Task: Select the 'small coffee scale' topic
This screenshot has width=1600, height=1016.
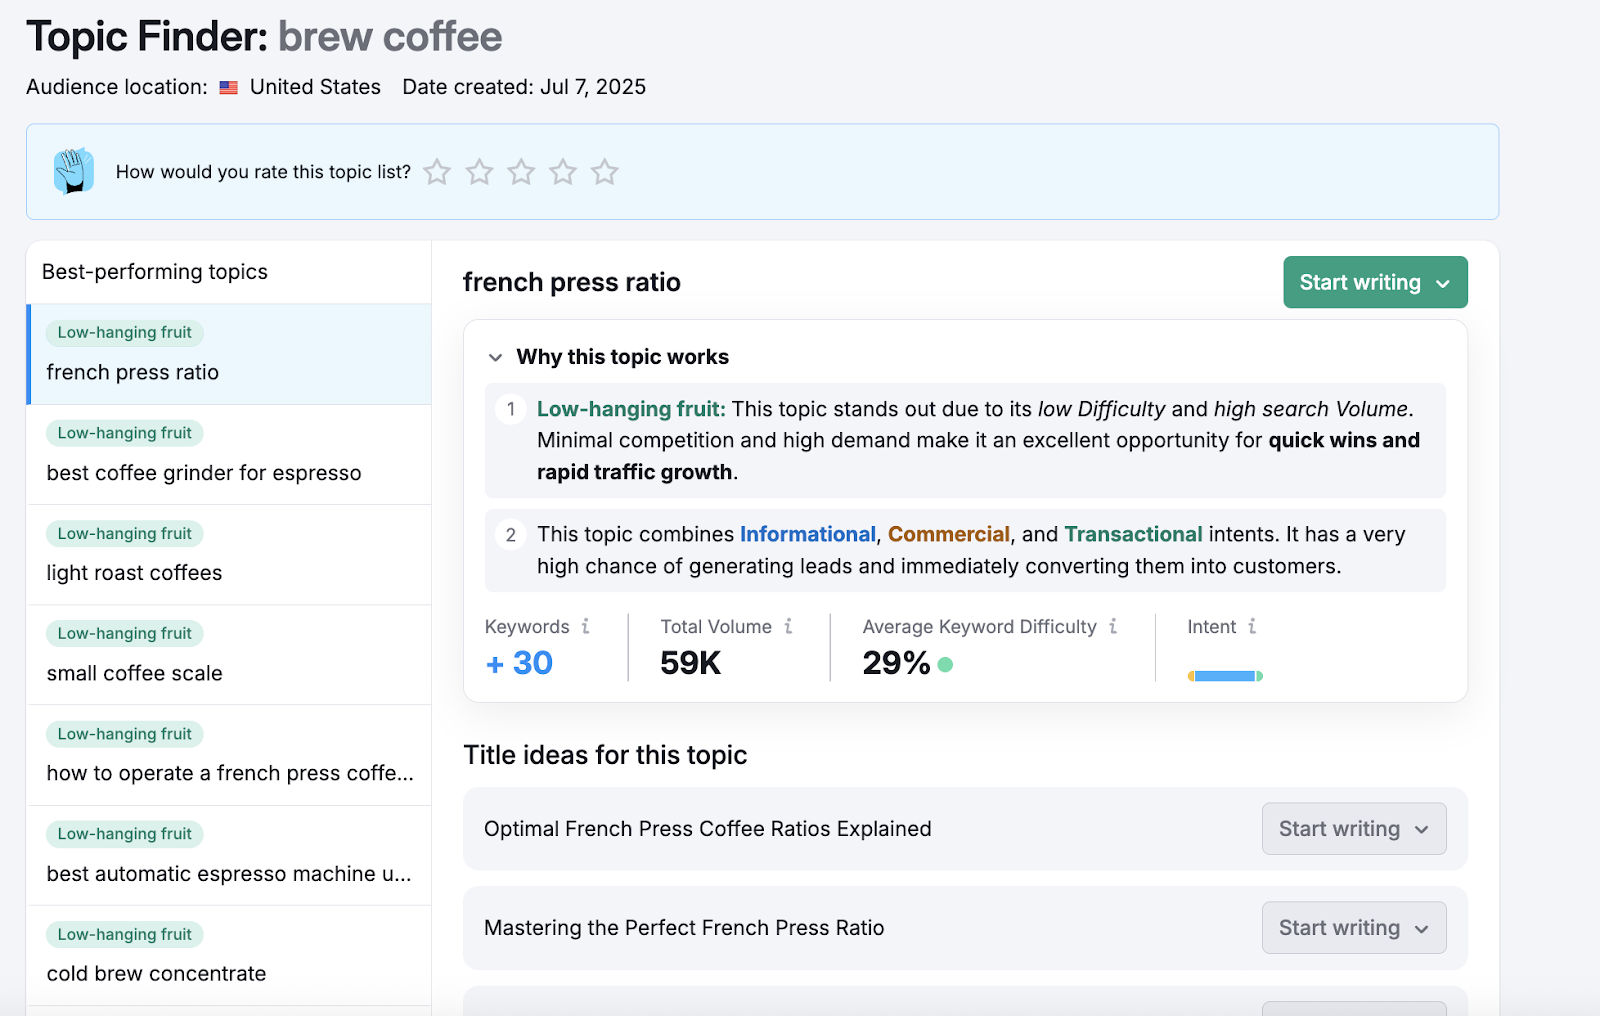Action: coord(134,673)
